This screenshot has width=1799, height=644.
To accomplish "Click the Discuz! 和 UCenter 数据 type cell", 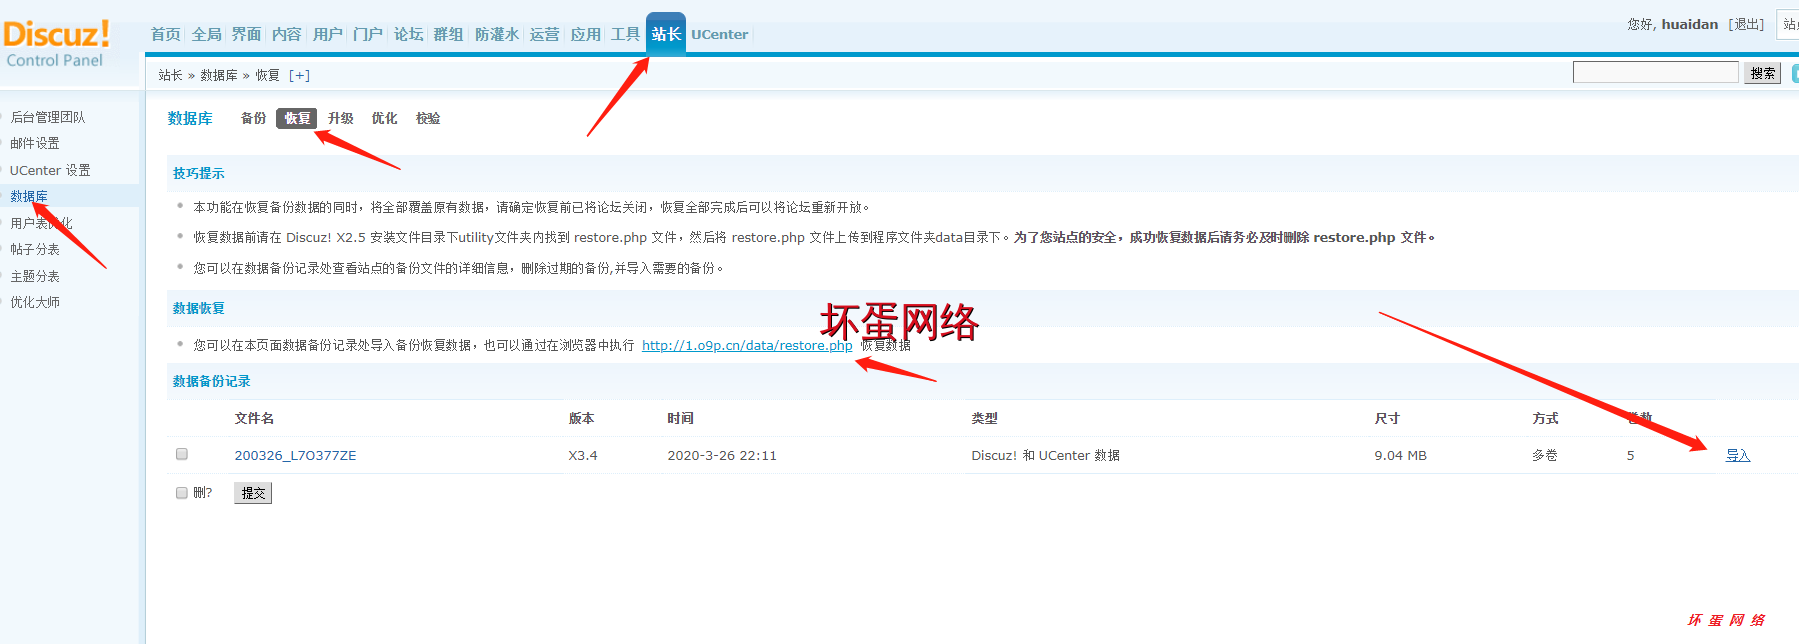I will point(1045,455).
